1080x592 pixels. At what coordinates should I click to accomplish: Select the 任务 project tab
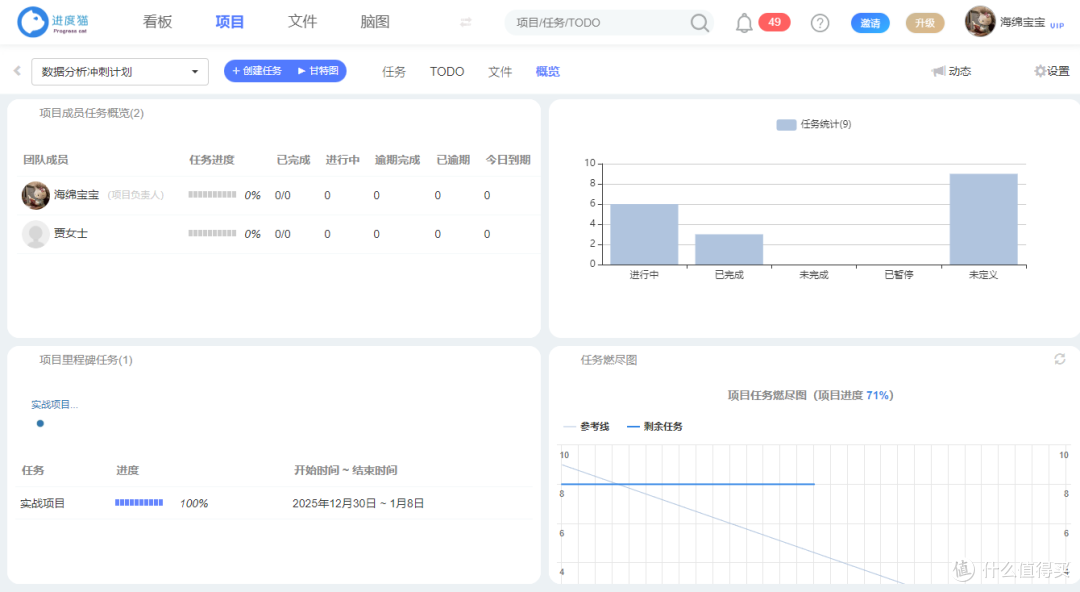393,72
